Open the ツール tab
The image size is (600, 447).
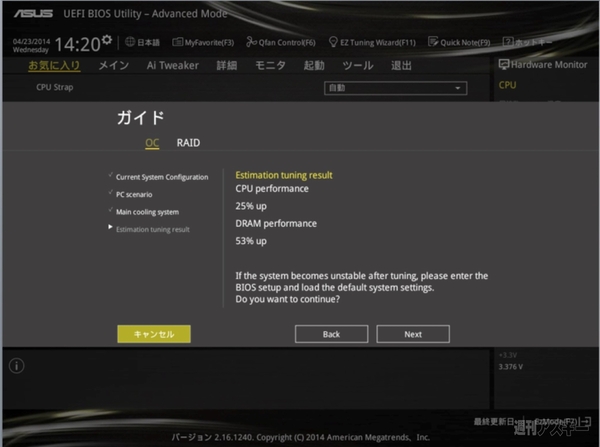358,65
